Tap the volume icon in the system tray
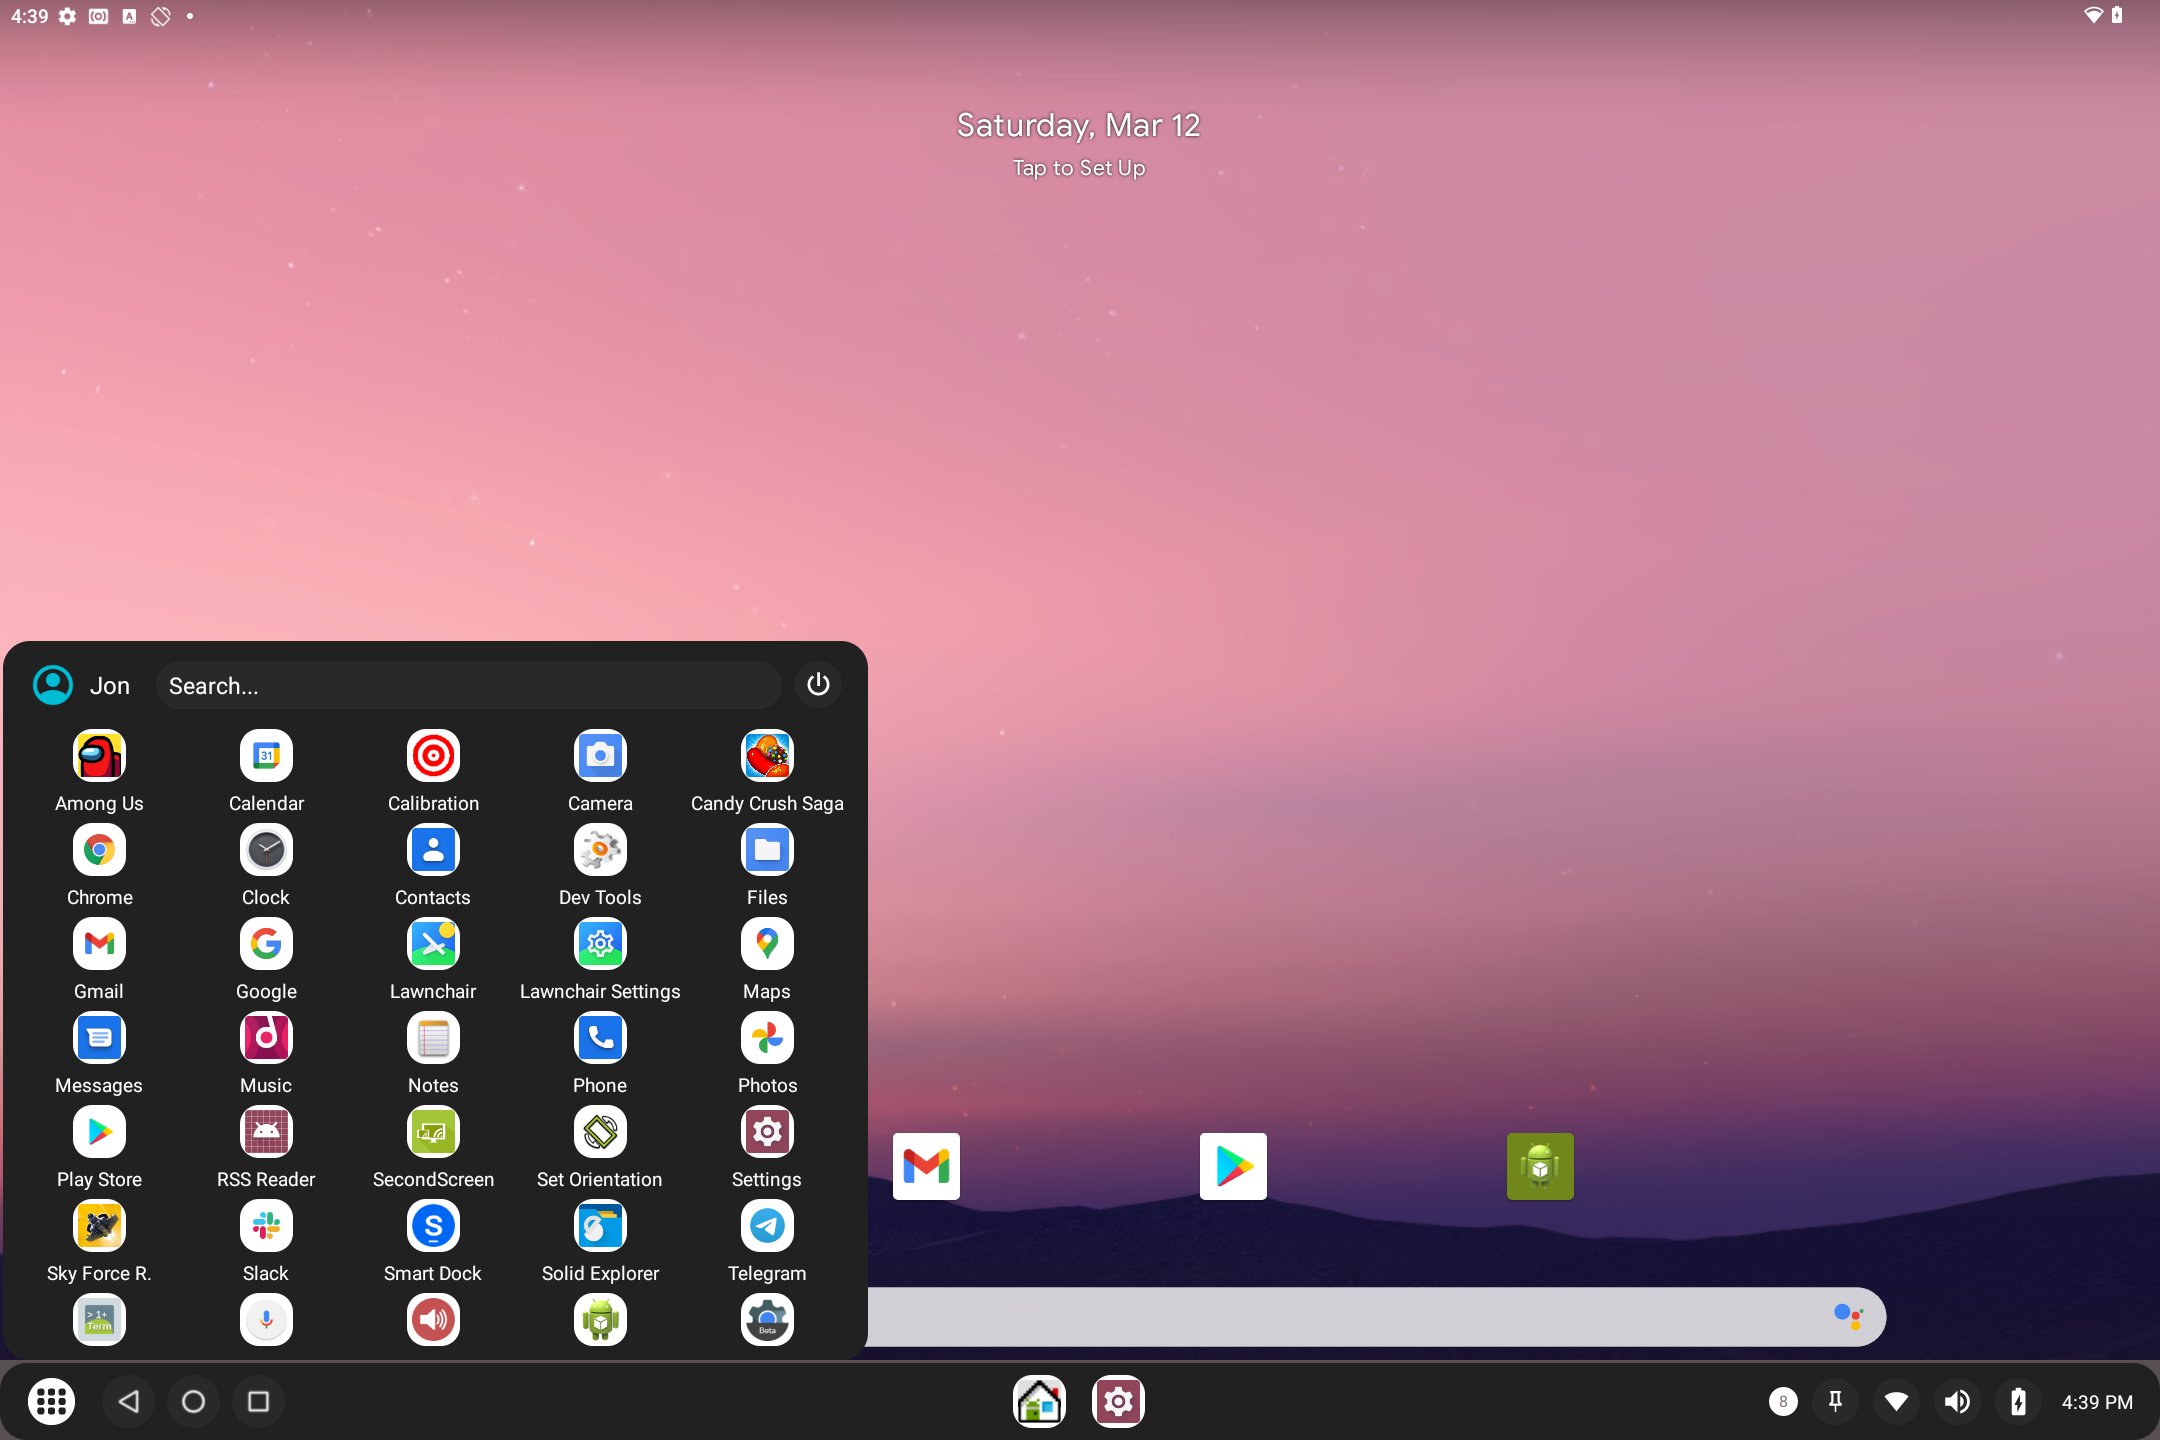 [1957, 1401]
